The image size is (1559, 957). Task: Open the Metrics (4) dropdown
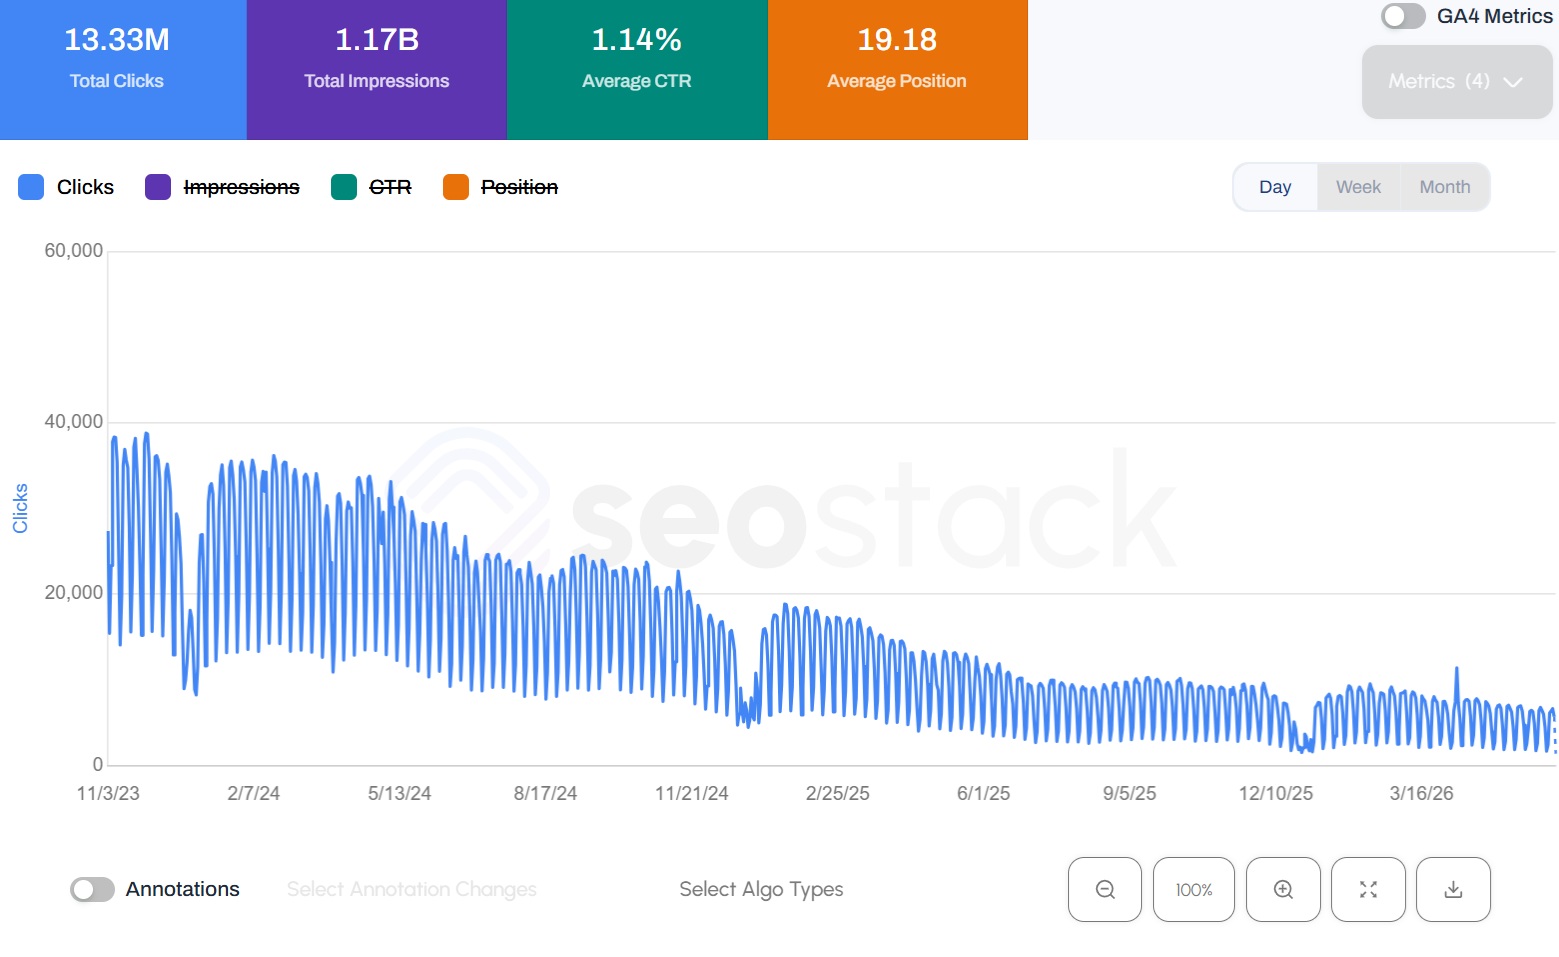(1457, 81)
